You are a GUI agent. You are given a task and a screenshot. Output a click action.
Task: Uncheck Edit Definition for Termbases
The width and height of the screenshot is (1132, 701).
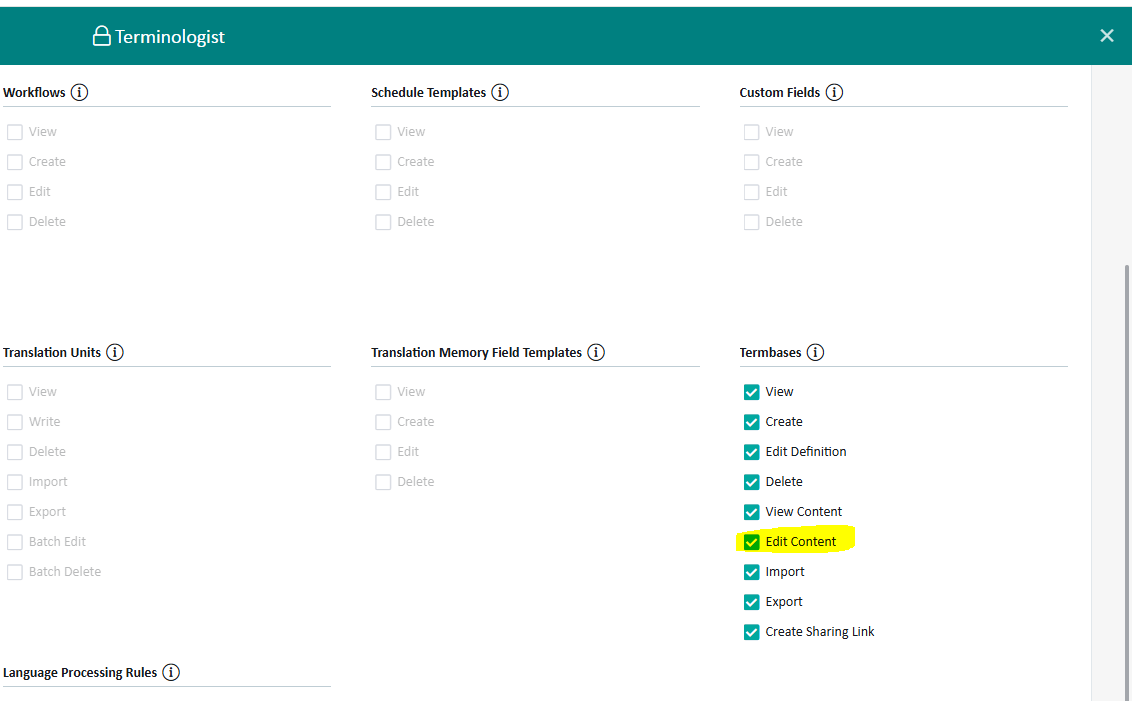(751, 451)
